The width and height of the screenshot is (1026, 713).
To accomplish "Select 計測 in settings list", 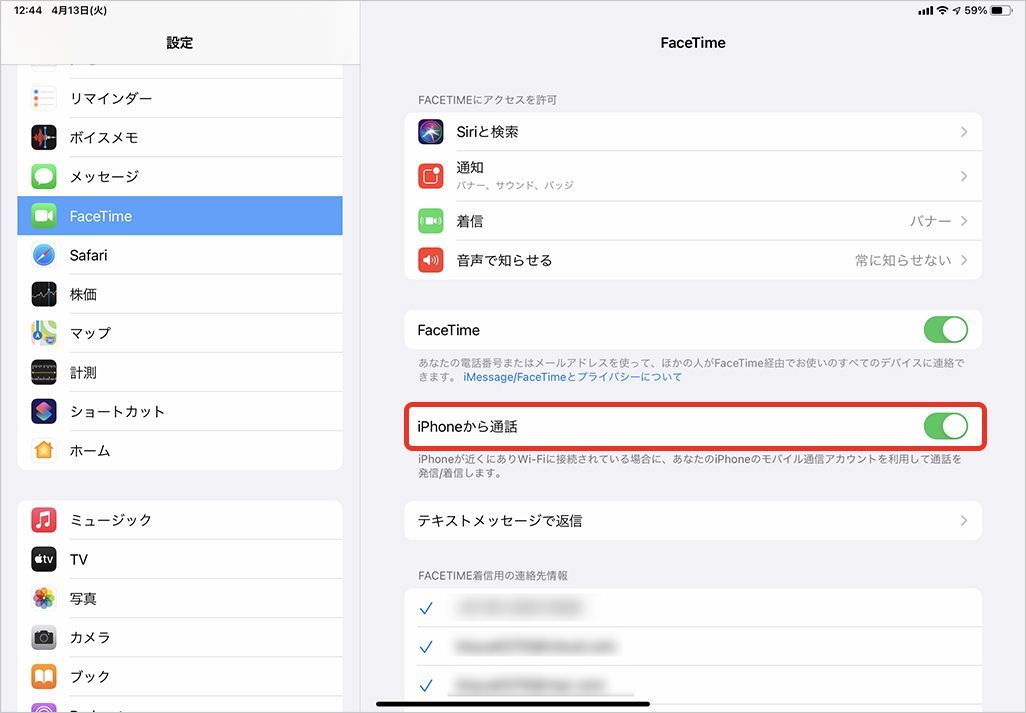I will [180, 372].
